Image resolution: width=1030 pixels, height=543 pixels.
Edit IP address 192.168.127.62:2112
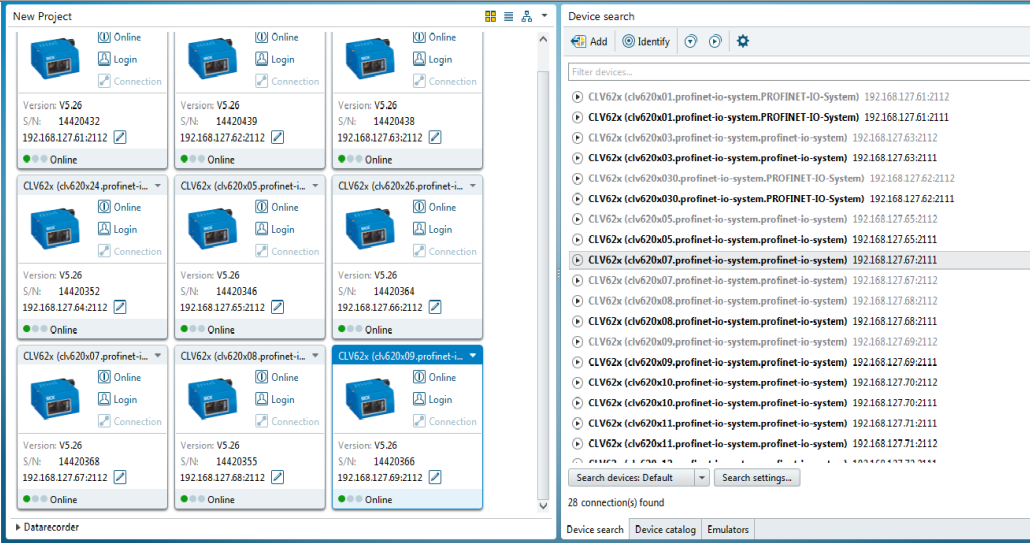click(x=277, y=137)
